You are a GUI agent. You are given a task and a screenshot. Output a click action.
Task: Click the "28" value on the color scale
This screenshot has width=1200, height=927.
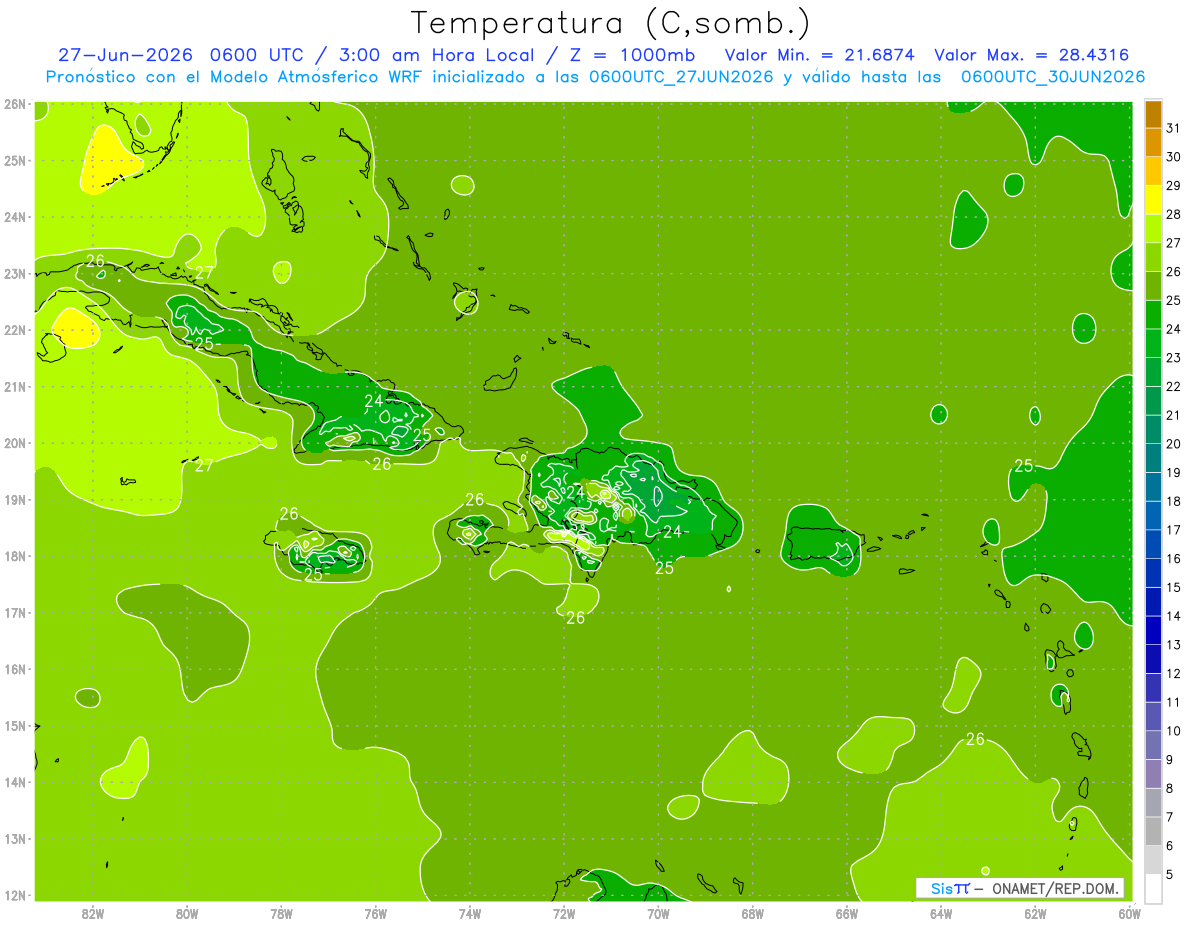[1173, 214]
